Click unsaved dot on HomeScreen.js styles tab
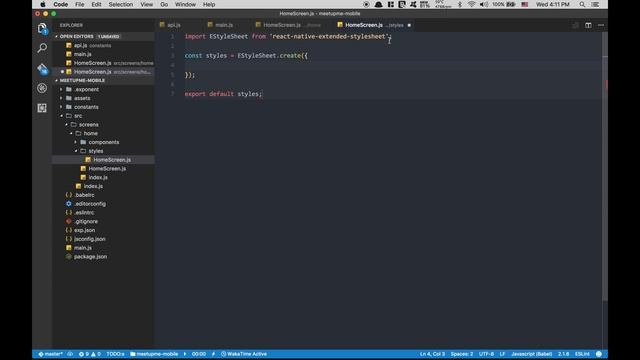 click(409, 25)
